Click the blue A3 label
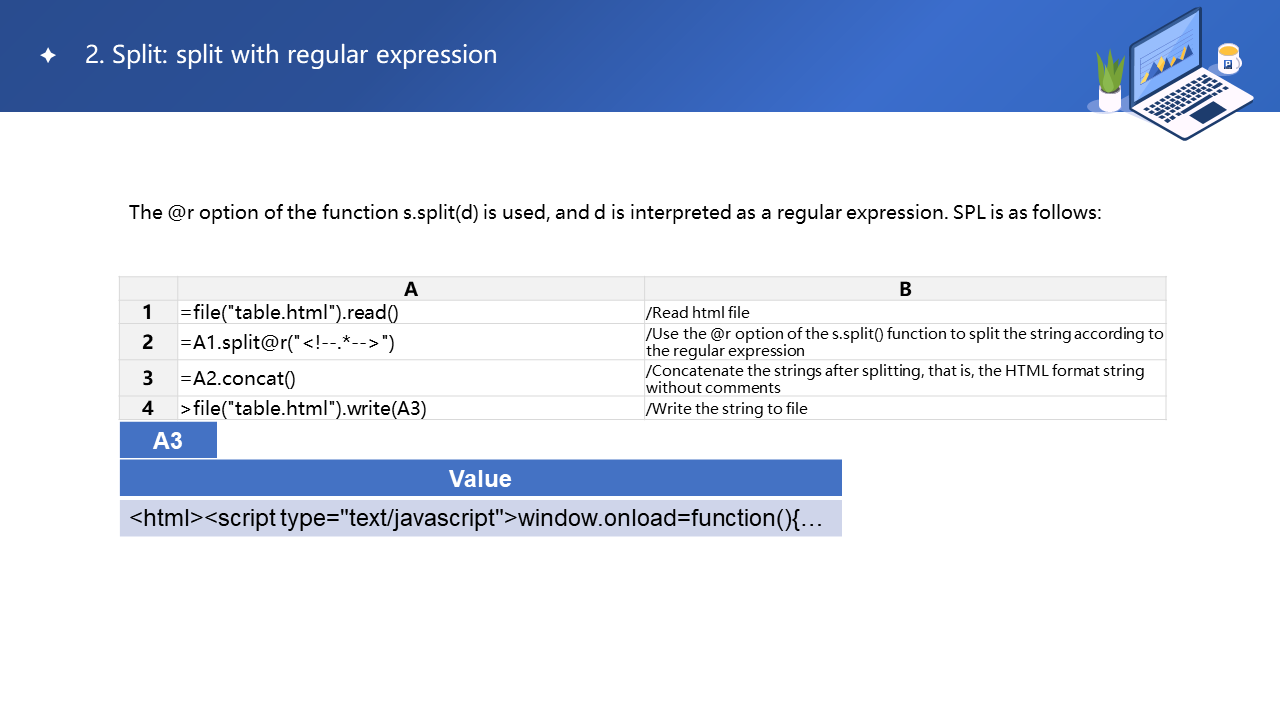 coord(168,440)
